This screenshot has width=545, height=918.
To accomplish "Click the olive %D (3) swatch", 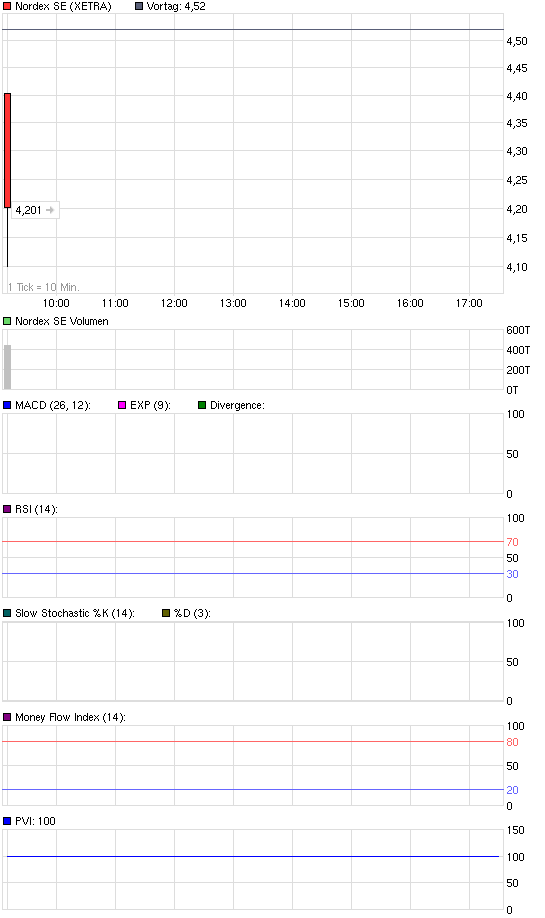I will (x=166, y=613).
